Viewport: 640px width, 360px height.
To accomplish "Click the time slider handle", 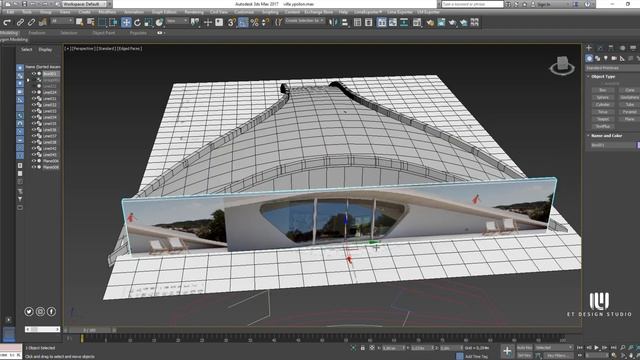I will point(90,330).
